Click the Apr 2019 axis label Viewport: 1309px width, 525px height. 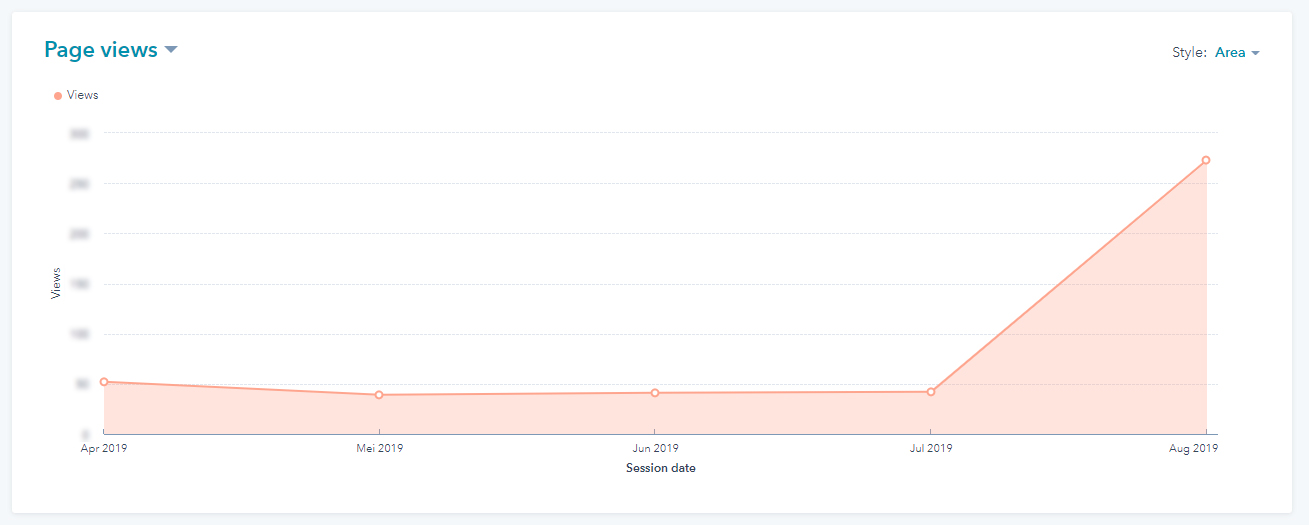104,448
